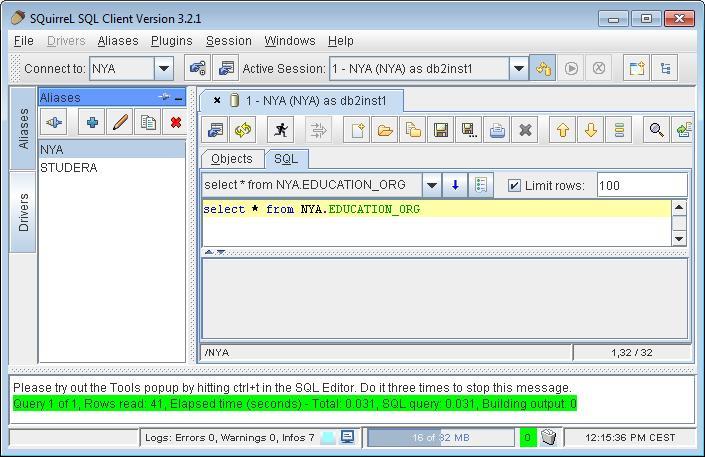The height and width of the screenshot is (457, 705).
Task: Click the session properties icon in session toolbar
Action: 215,130
